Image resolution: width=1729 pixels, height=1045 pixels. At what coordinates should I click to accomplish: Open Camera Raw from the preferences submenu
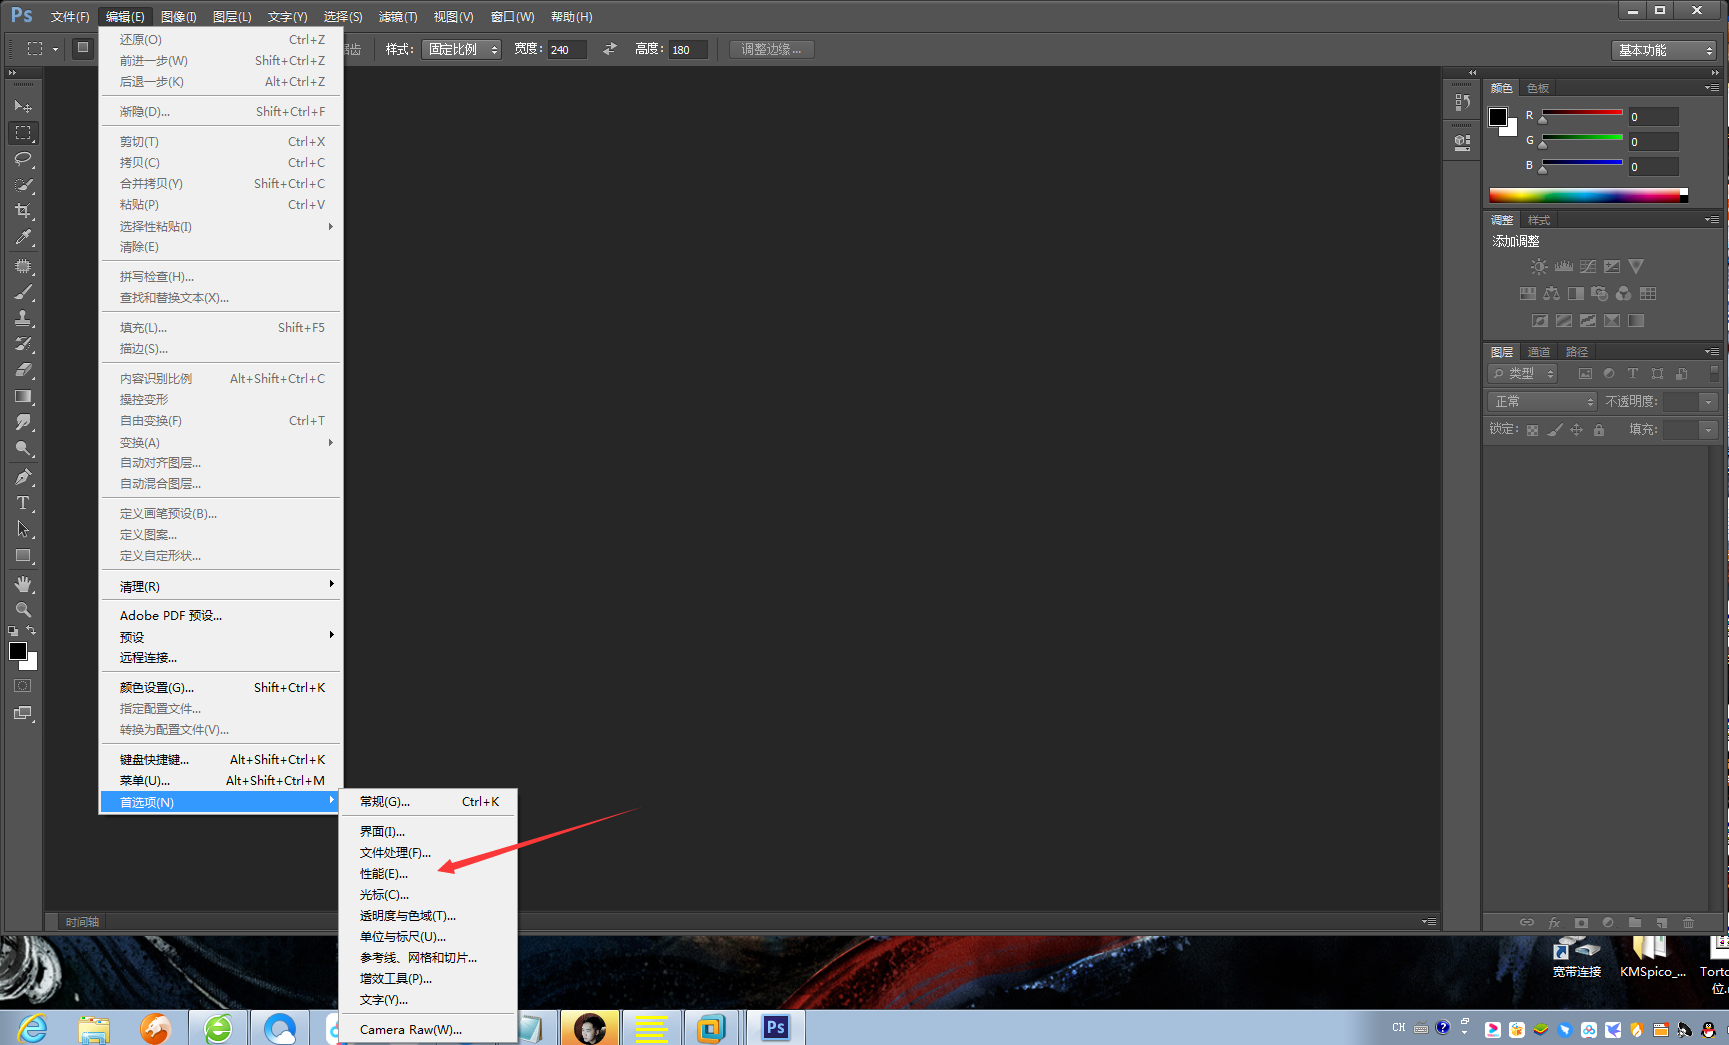point(410,1029)
